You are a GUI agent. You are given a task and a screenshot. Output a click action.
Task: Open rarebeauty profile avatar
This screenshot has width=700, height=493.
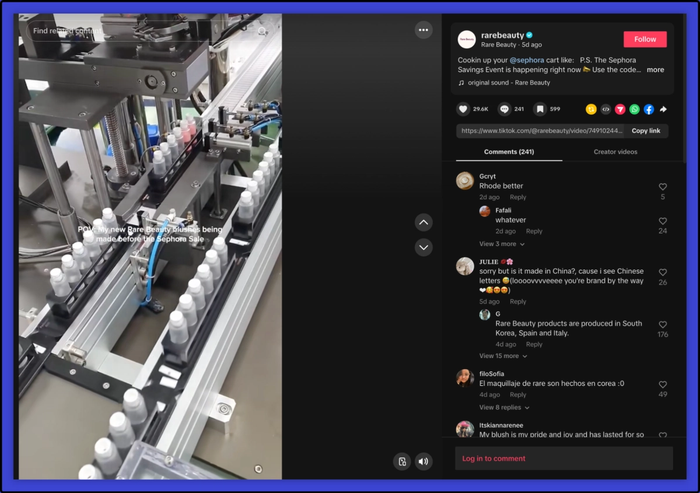467,39
